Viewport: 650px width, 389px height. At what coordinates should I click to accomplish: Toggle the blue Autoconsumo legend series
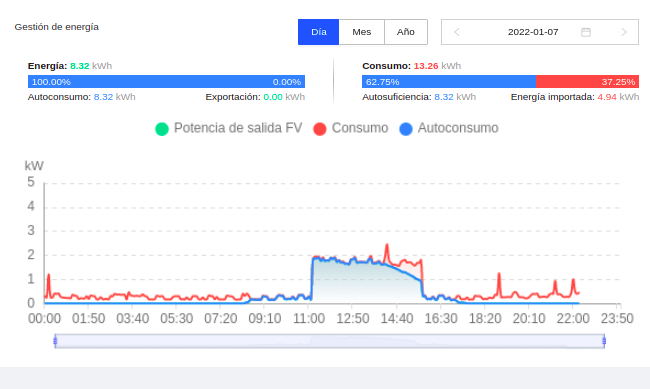point(449,129)
